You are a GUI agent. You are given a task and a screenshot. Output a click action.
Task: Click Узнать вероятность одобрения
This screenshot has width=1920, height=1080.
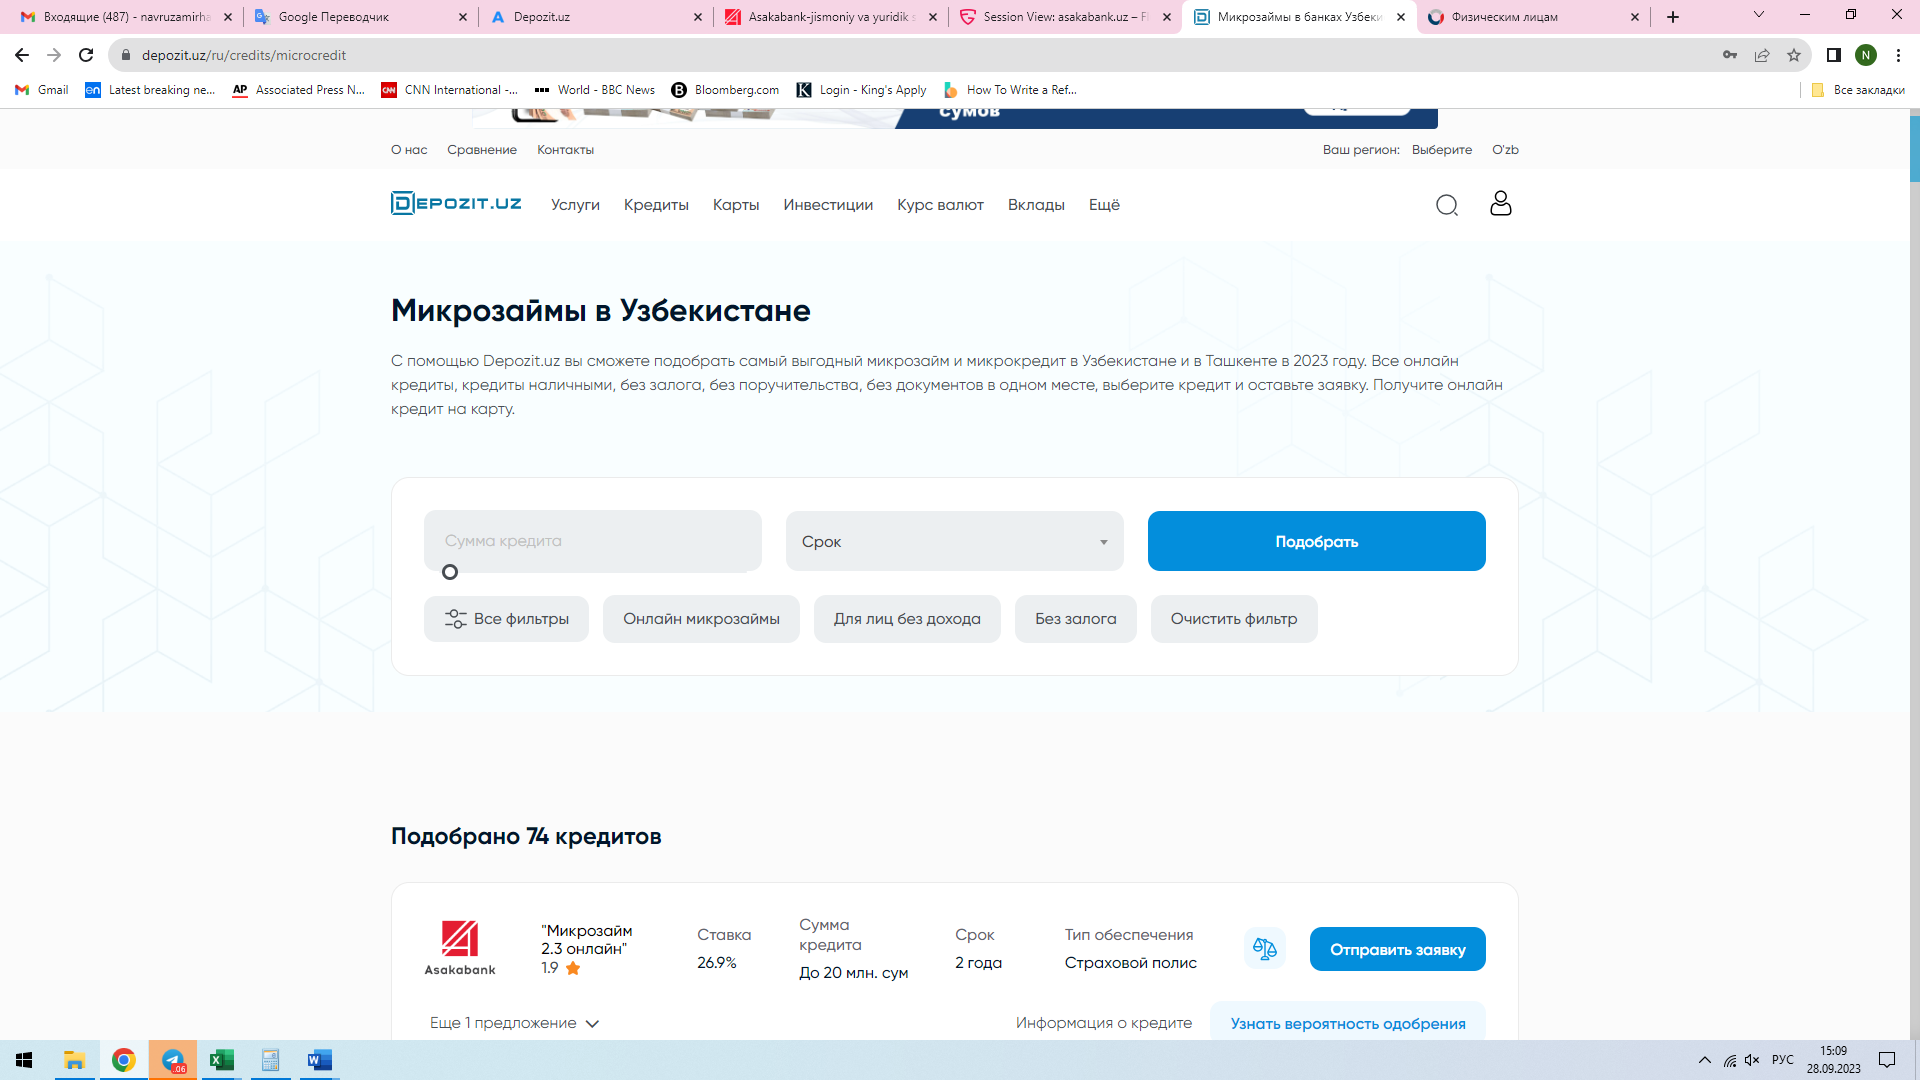click(1347, 1022)
